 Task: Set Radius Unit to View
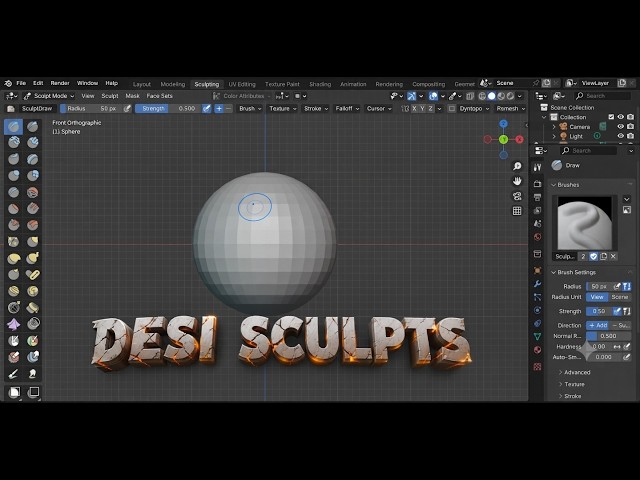pyautogui.click(x=597, y=297)
